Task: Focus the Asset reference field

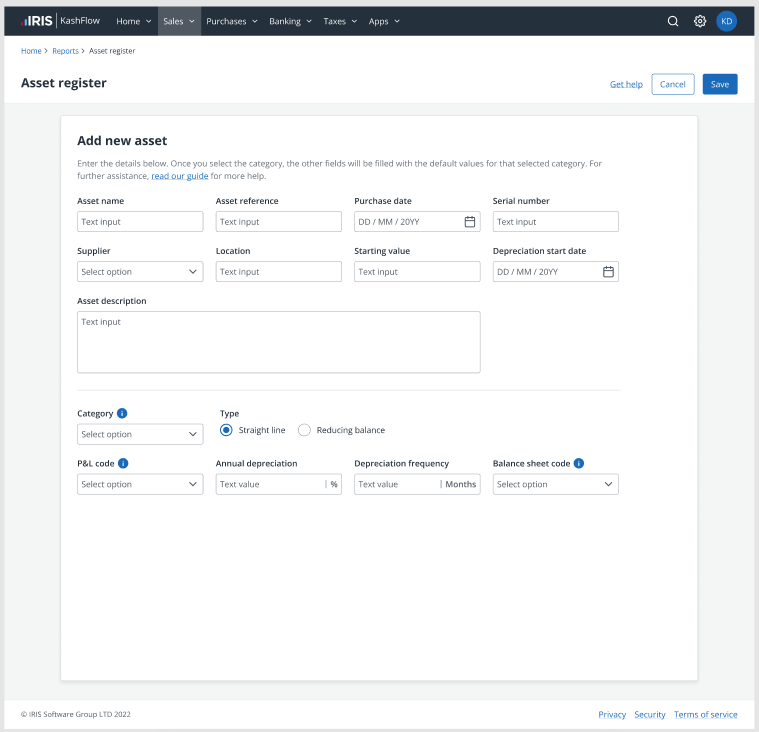Action: pos(278,222)
